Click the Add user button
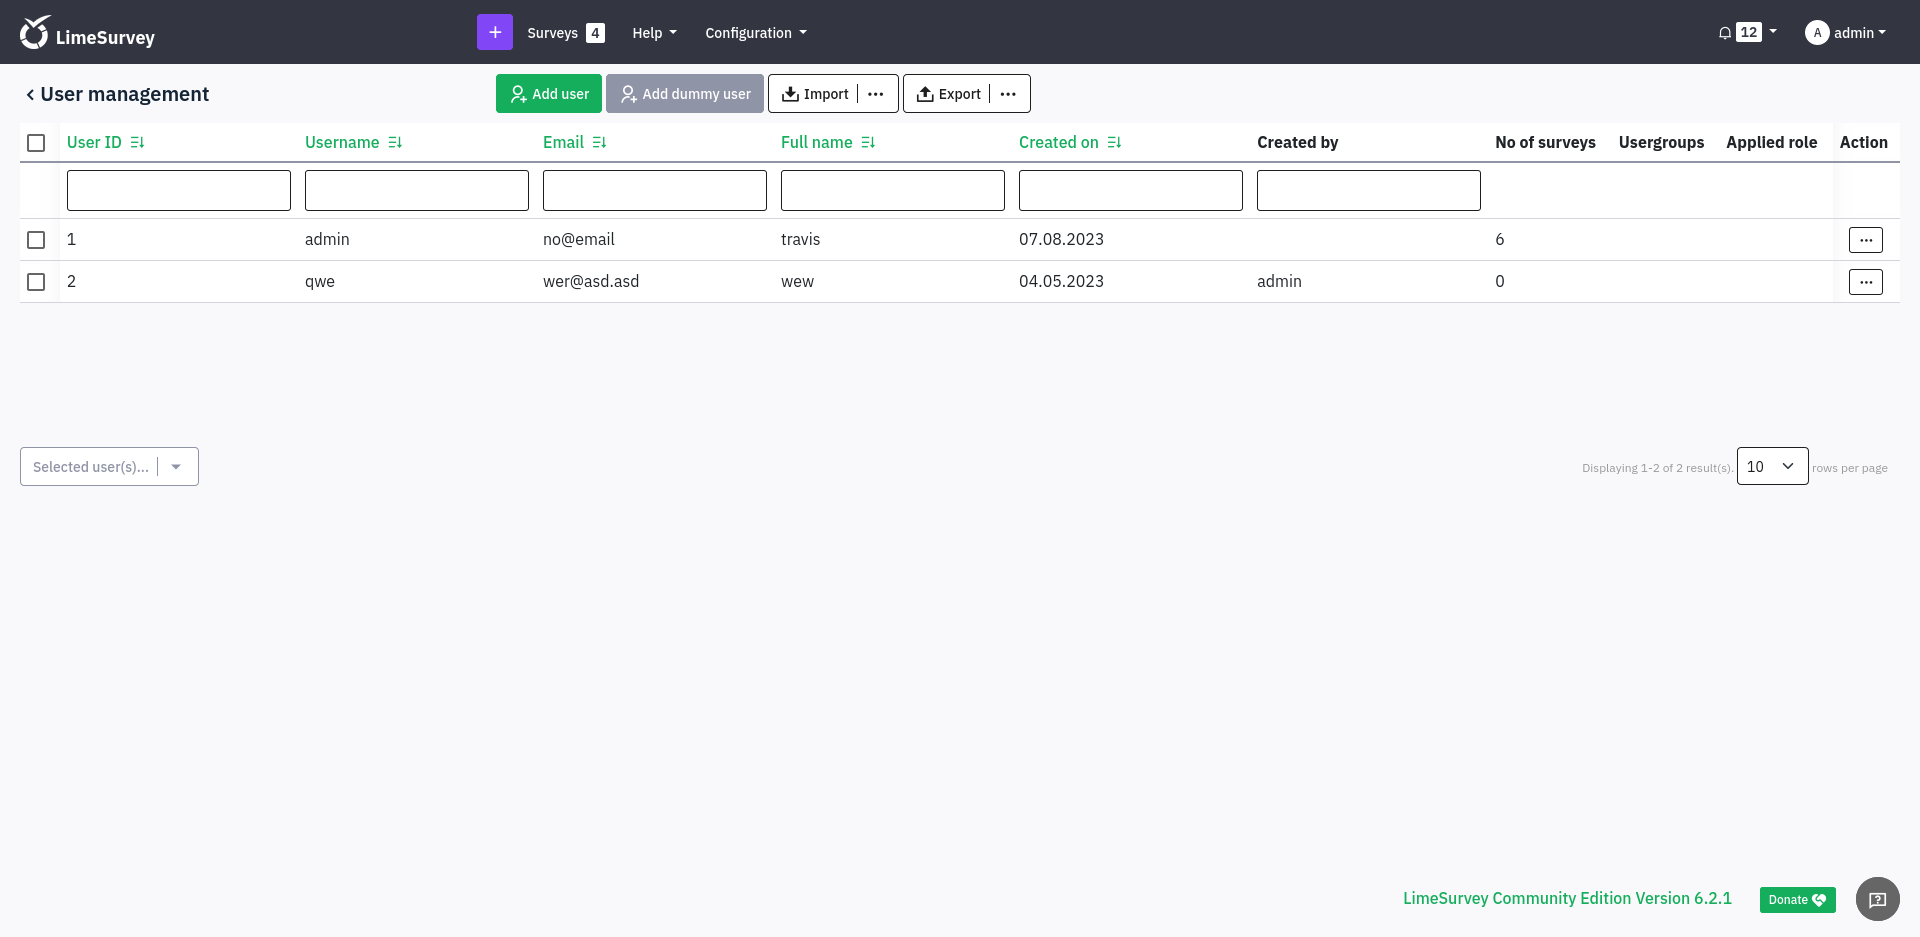This screenshot has height=937, width=1920. click(x=549, y=94)
